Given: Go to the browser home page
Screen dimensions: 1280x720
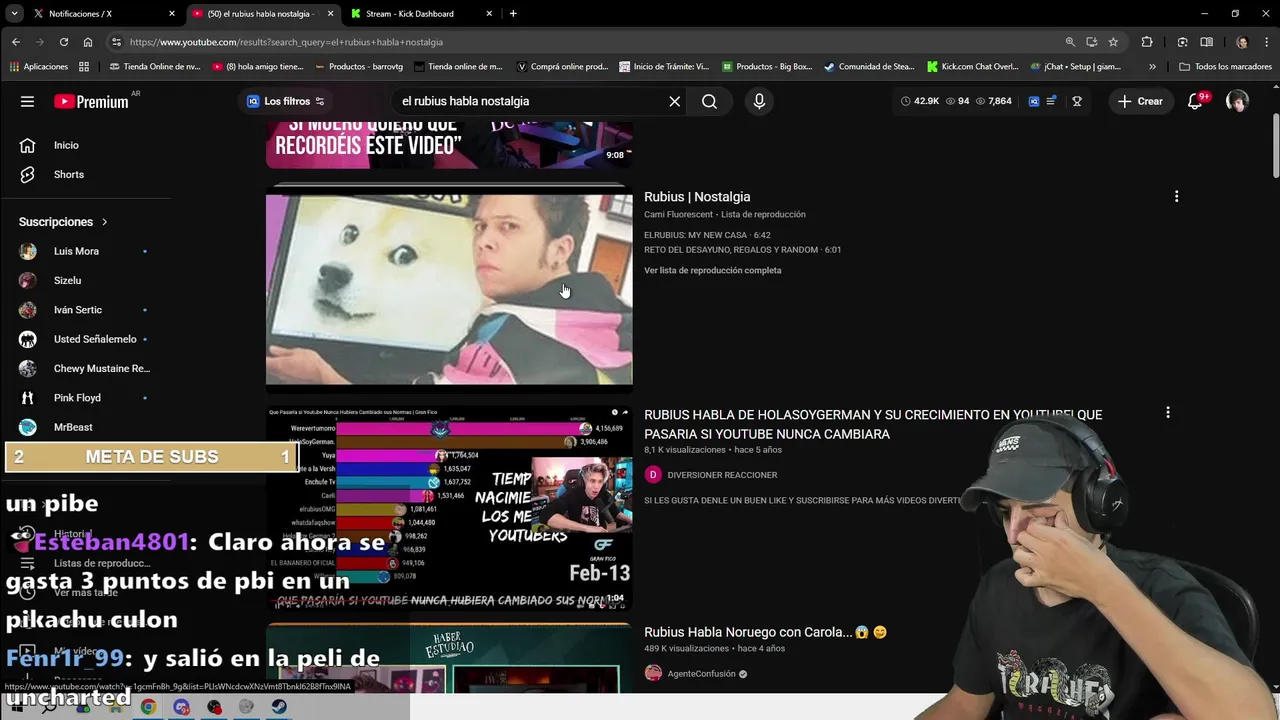Looking at the screenshot, I should 88,42.
